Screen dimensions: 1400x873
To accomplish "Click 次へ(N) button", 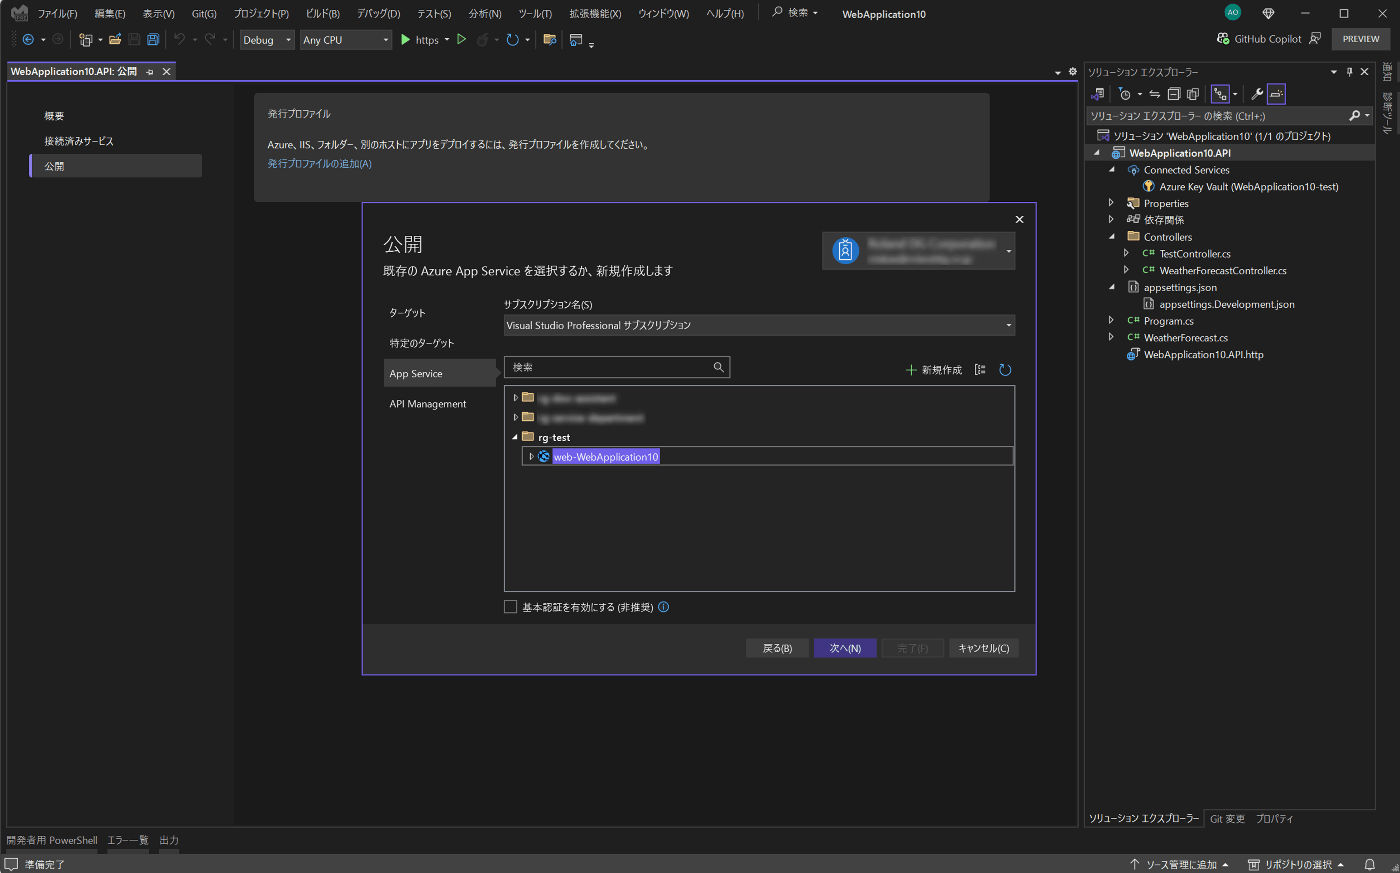I will [x=845, y=648].
